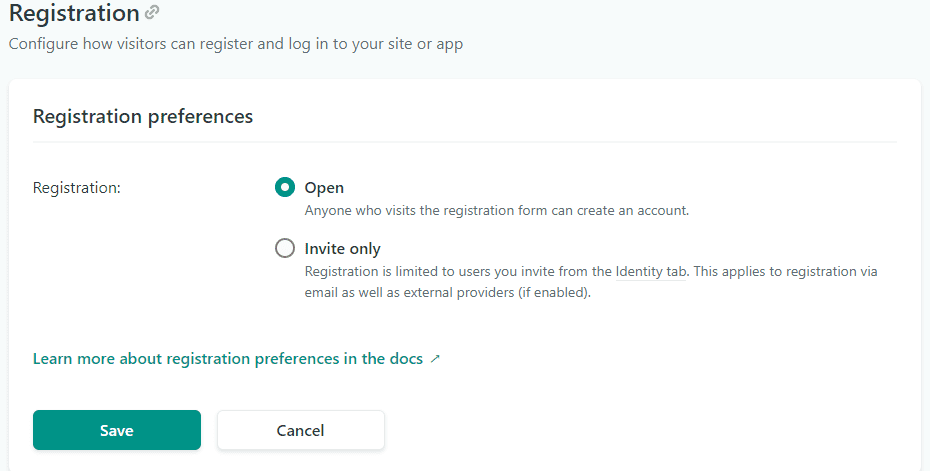Select the Open registration radio button
Viewport: 930px width, 471px height.
pos(285,187)
